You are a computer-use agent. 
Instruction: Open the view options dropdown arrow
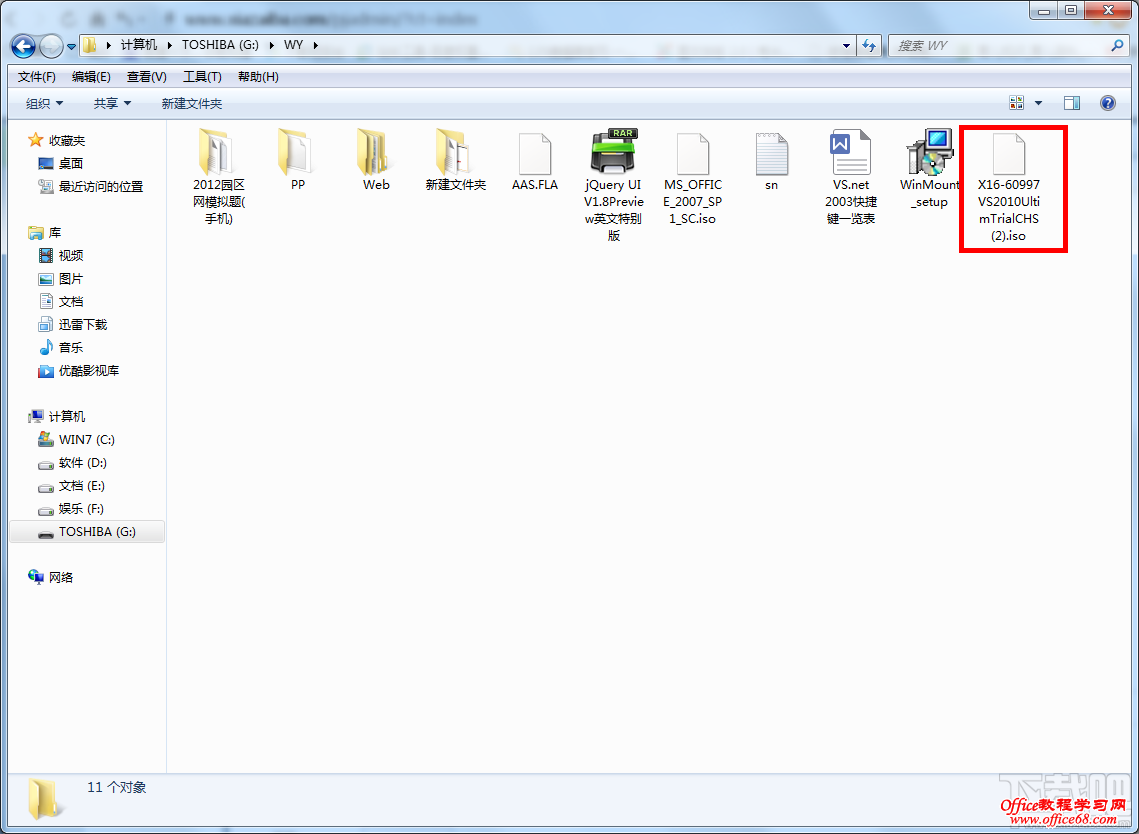(1038, 103)
